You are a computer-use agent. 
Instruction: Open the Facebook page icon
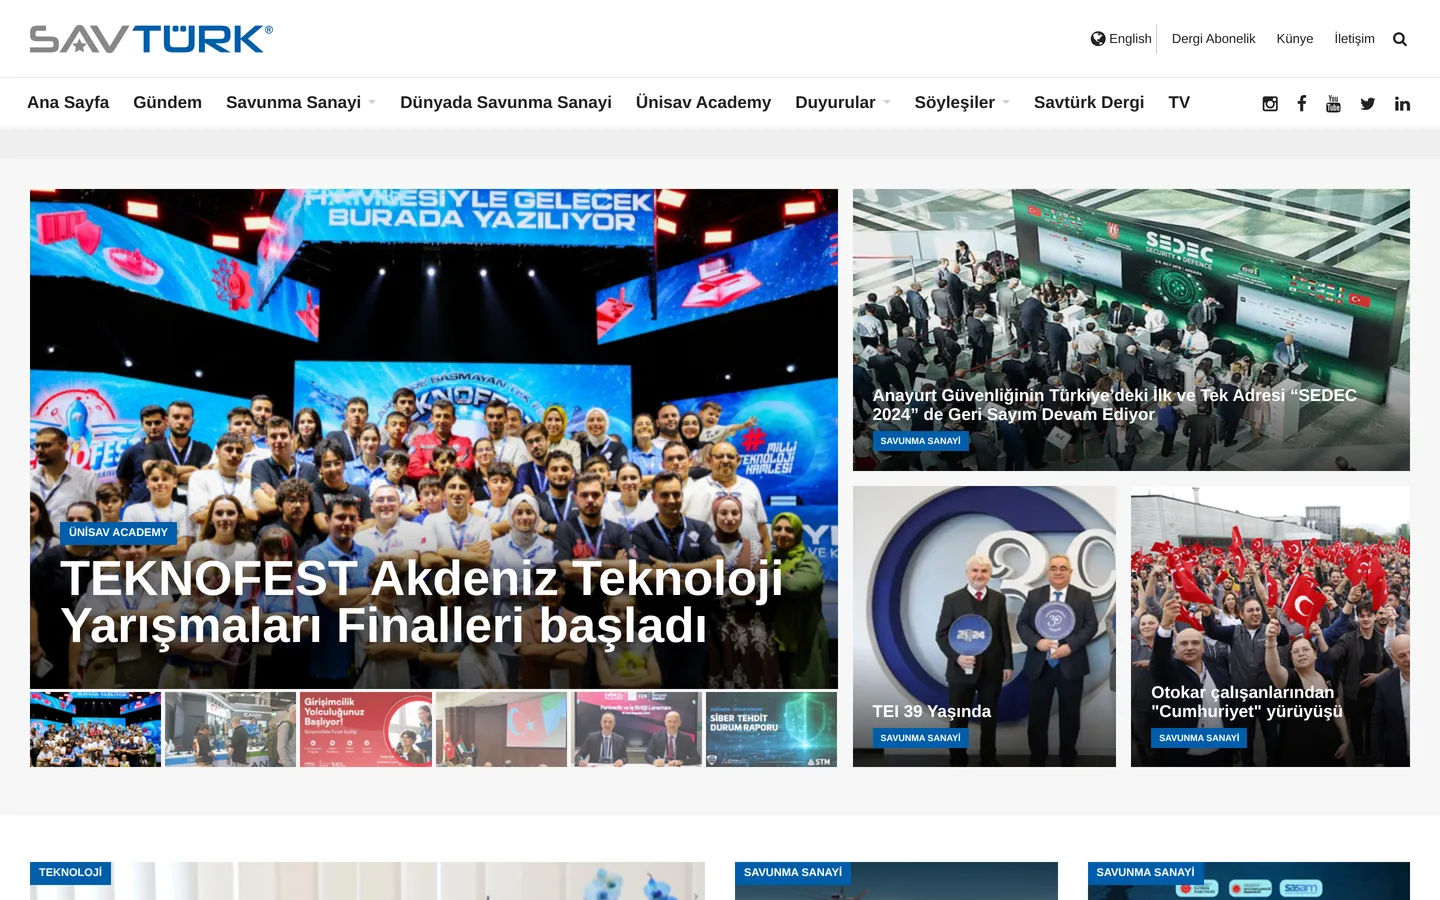coord(1302,103)
